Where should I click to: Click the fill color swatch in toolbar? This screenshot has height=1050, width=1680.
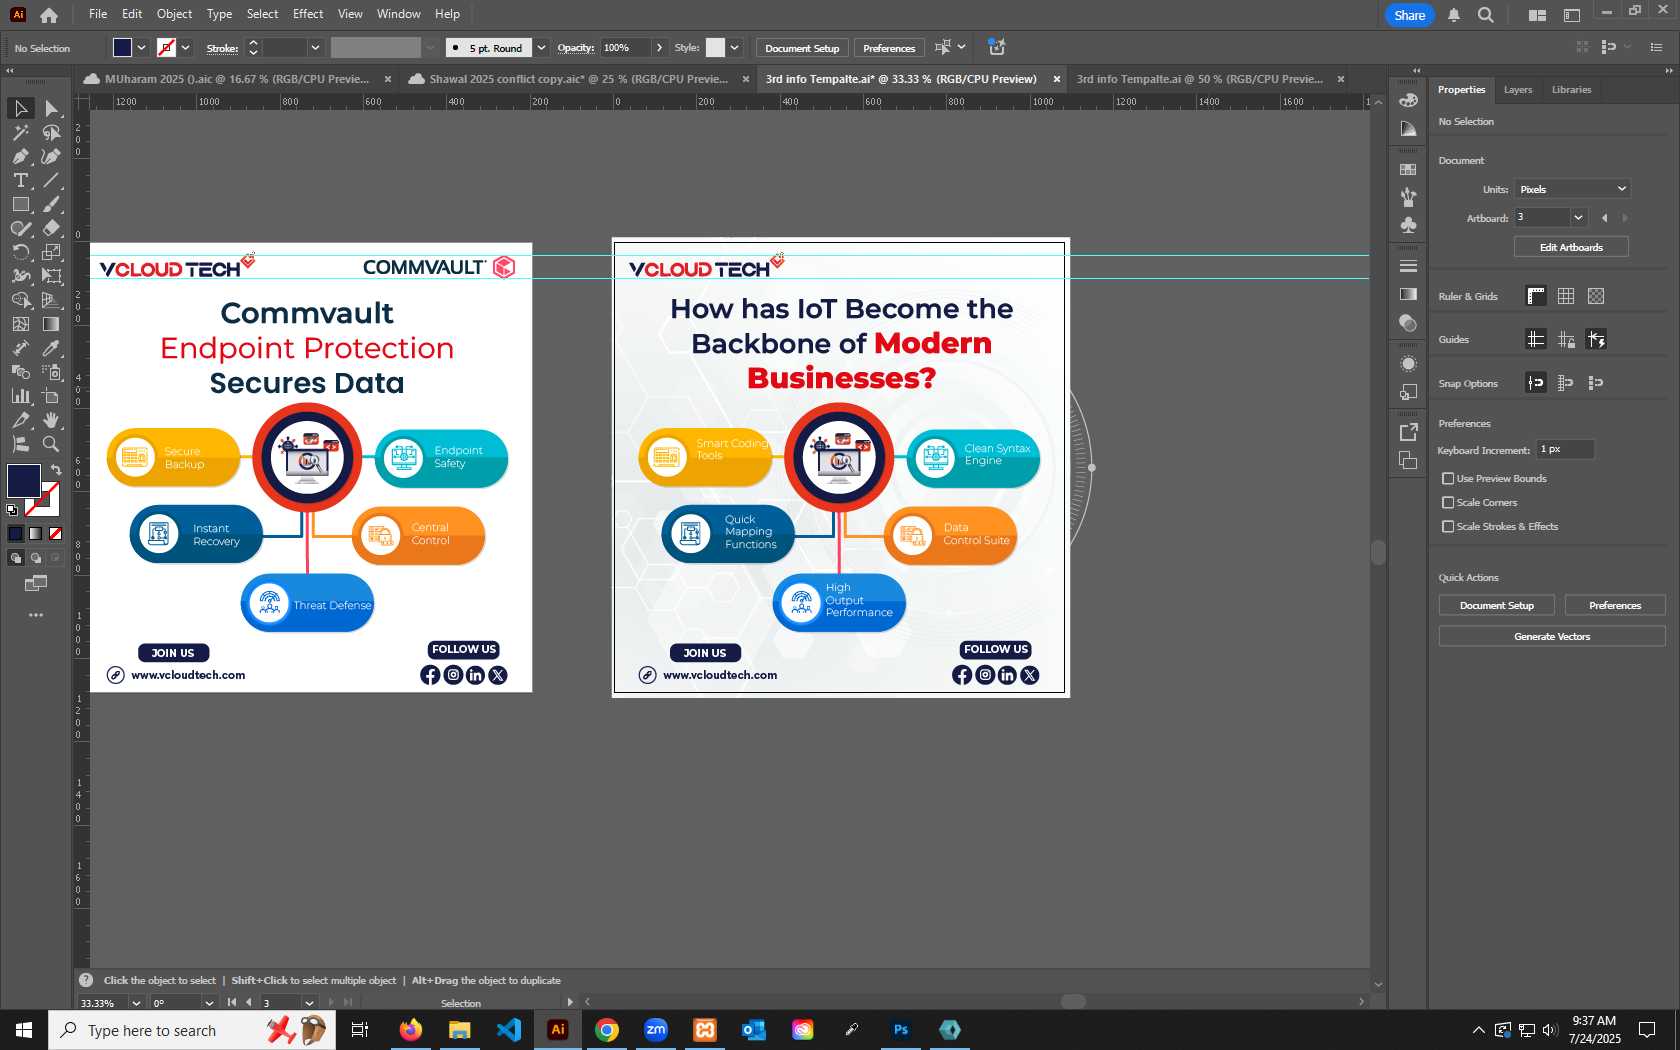[x=23, y=481]
